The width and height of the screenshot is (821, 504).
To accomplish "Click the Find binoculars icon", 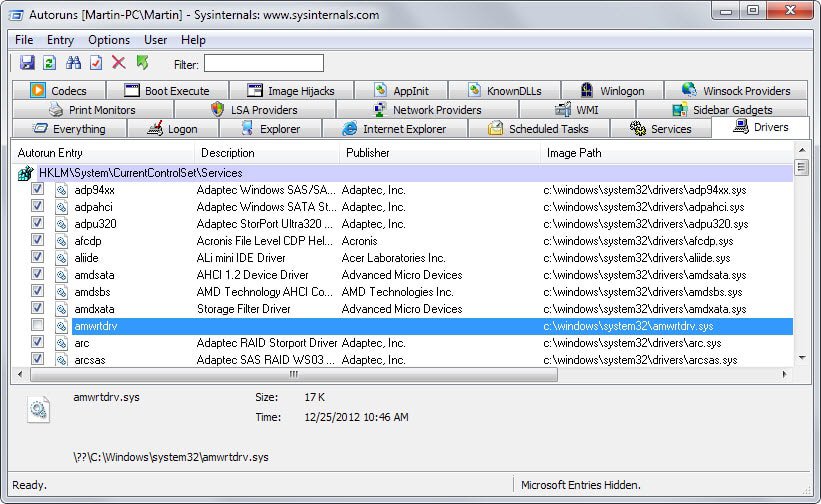I will [73, 63].
